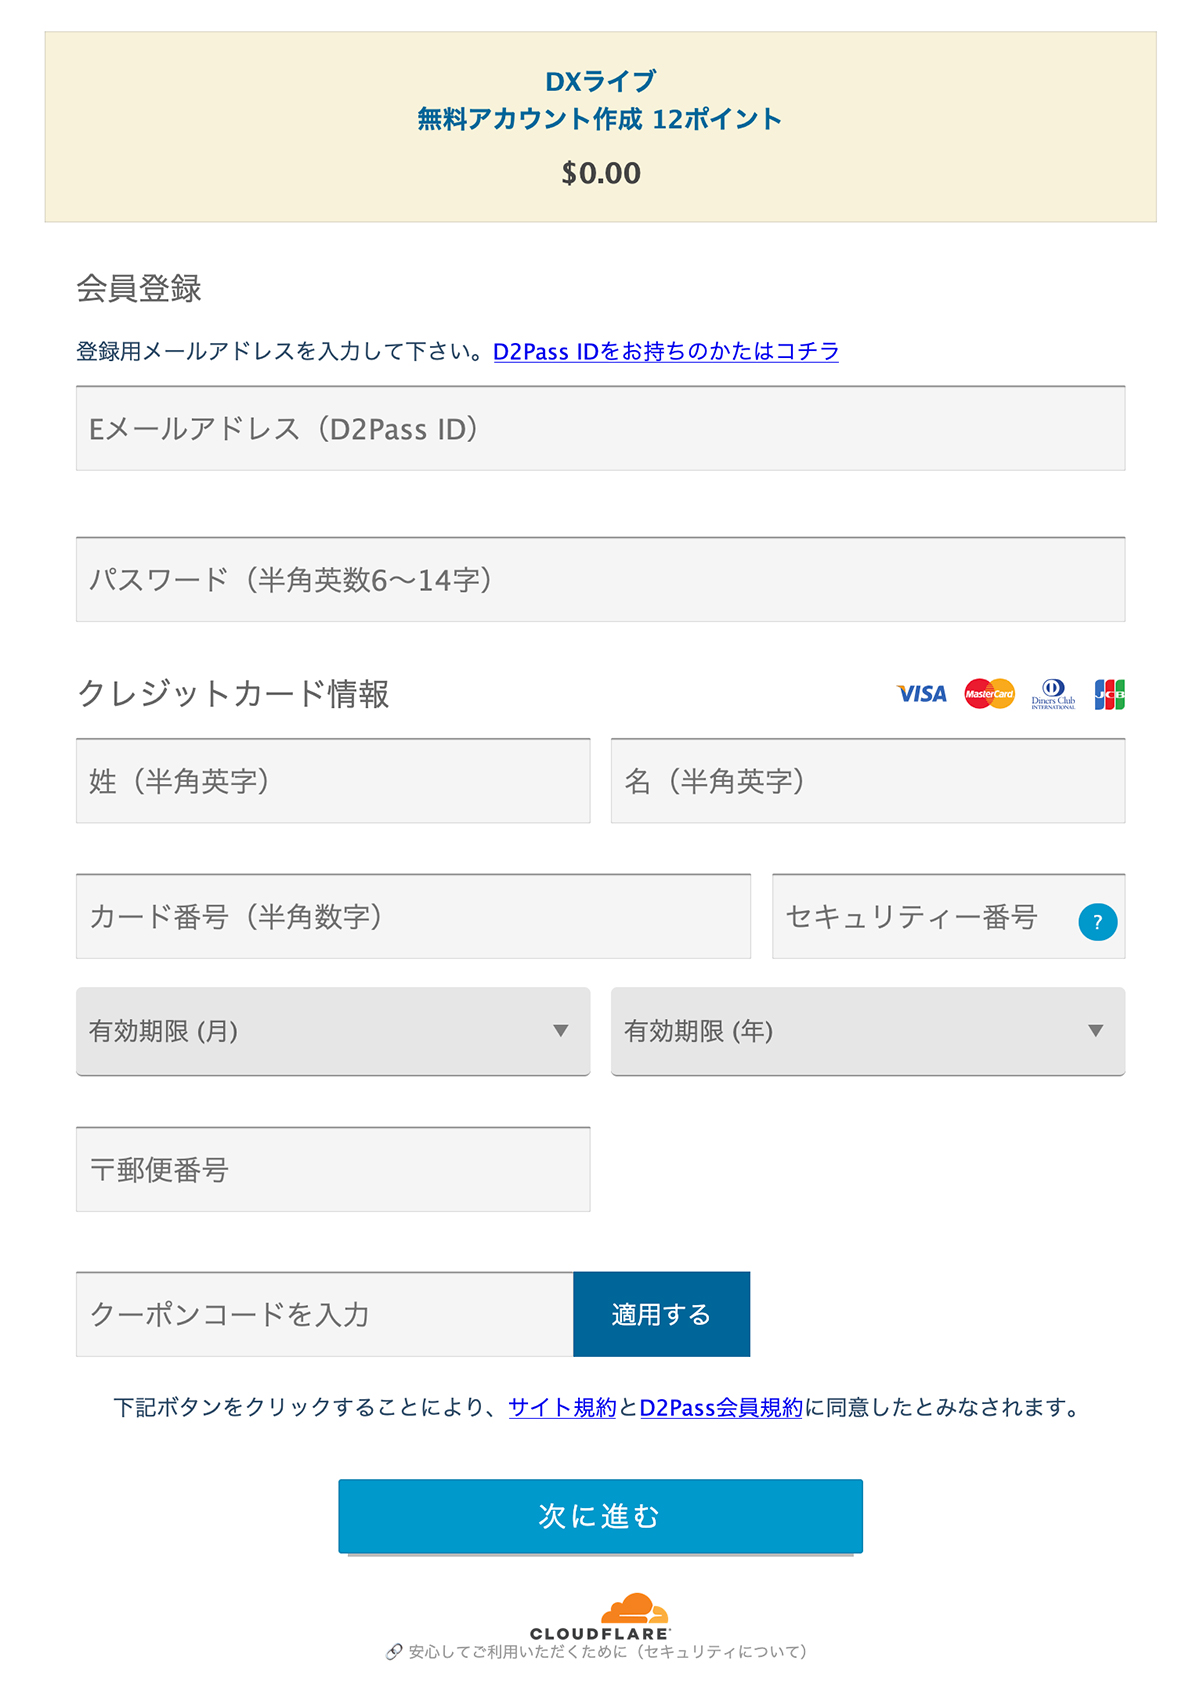Click the security info link icon at bottom
The image size is (1200, 1700).
coord(394,1652)
